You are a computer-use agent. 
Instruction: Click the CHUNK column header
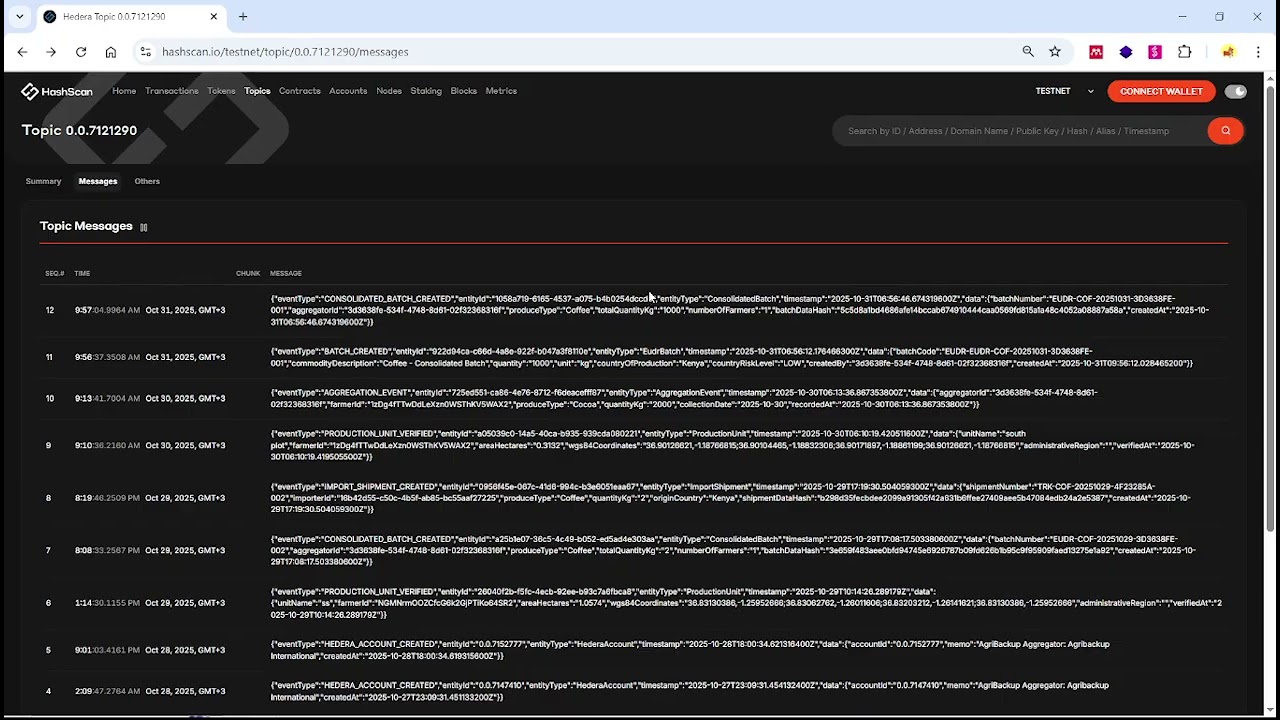coord(248,273)
